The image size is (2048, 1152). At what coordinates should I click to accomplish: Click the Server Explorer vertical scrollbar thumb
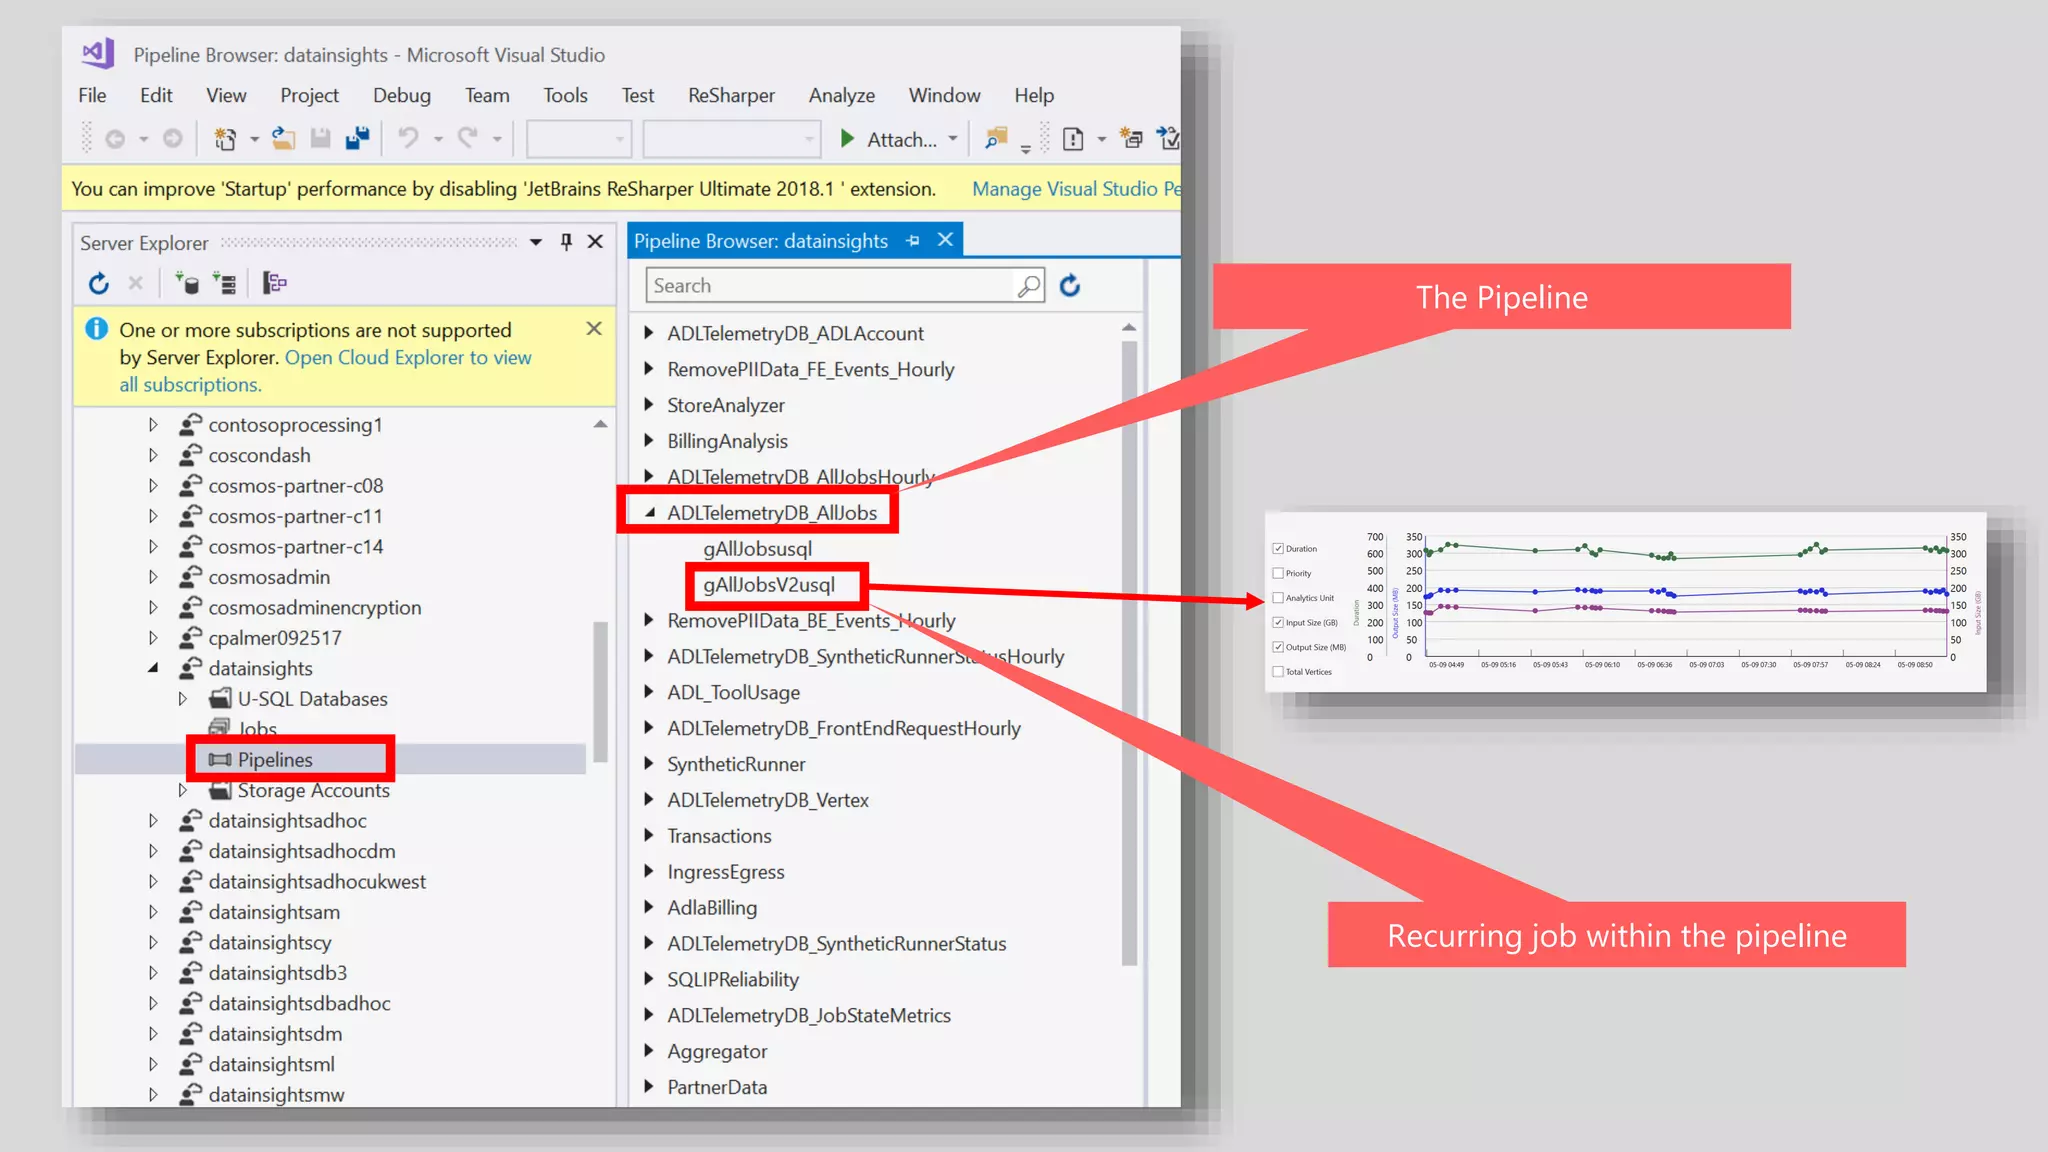(600, 692)
